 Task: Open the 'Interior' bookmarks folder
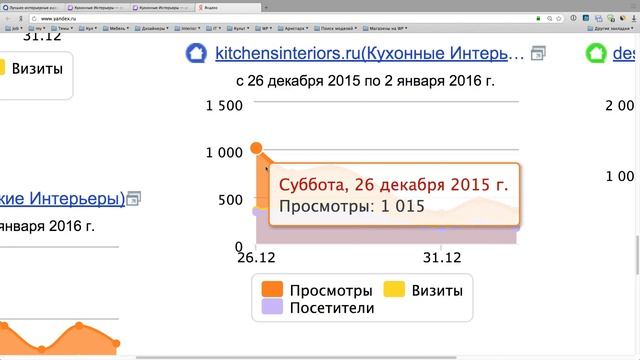187,29
